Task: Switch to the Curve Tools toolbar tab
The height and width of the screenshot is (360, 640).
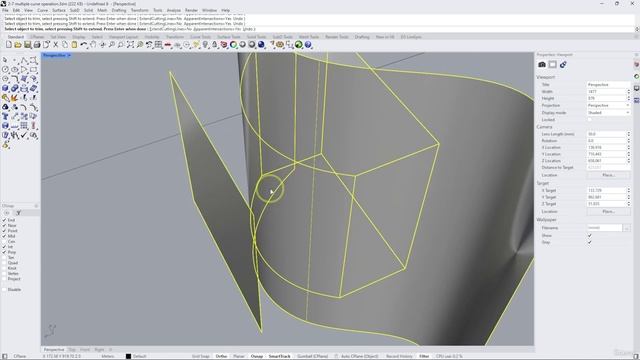Action: point(200,37)
